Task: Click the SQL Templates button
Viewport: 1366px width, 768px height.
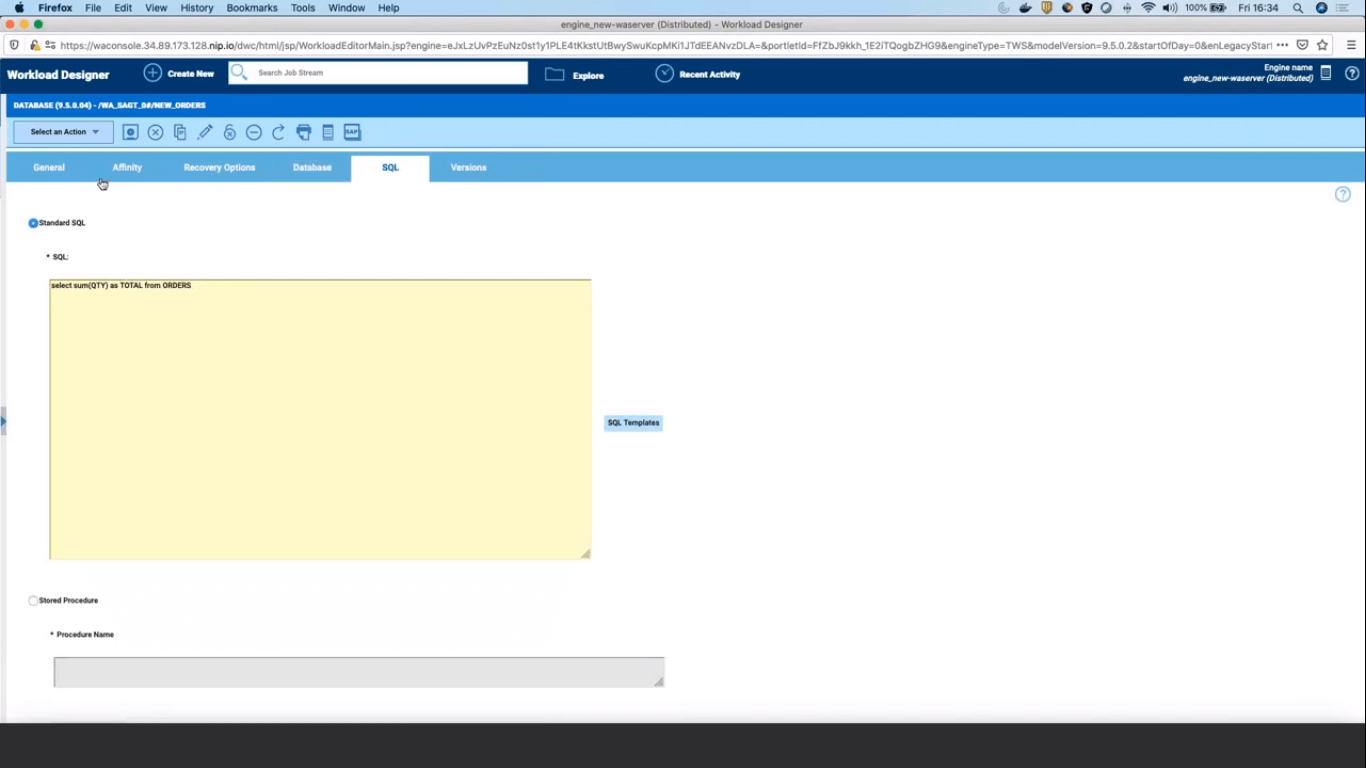Action: pos(632,422)
